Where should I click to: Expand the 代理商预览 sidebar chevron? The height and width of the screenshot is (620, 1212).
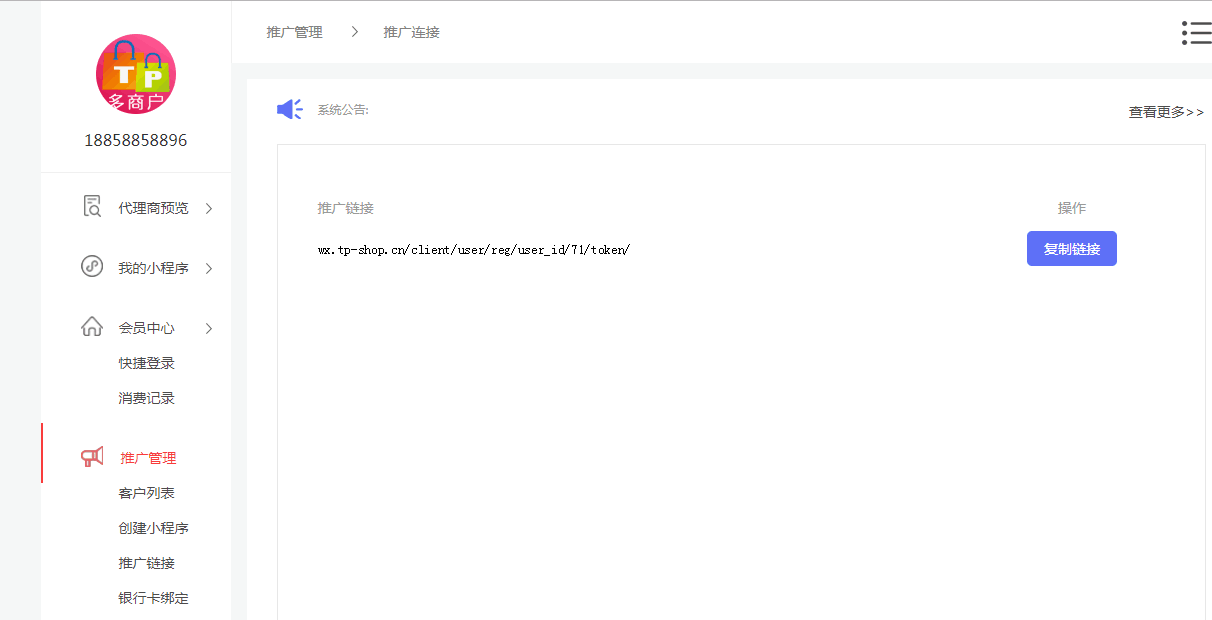[209, 207]
